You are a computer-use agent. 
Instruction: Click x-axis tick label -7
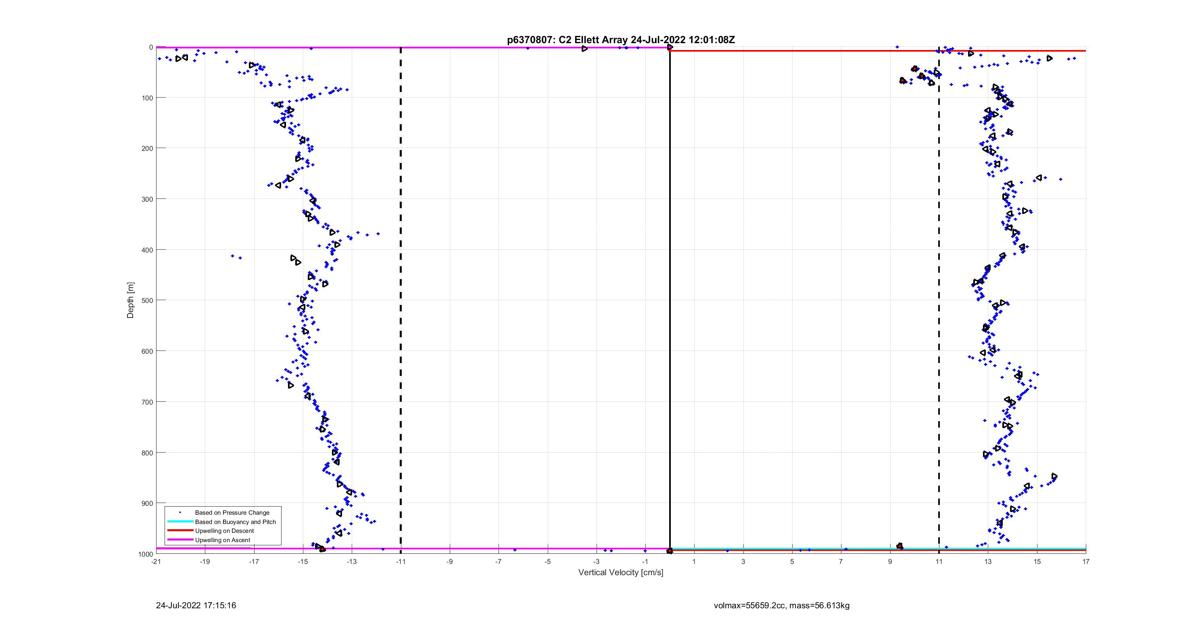499,562
